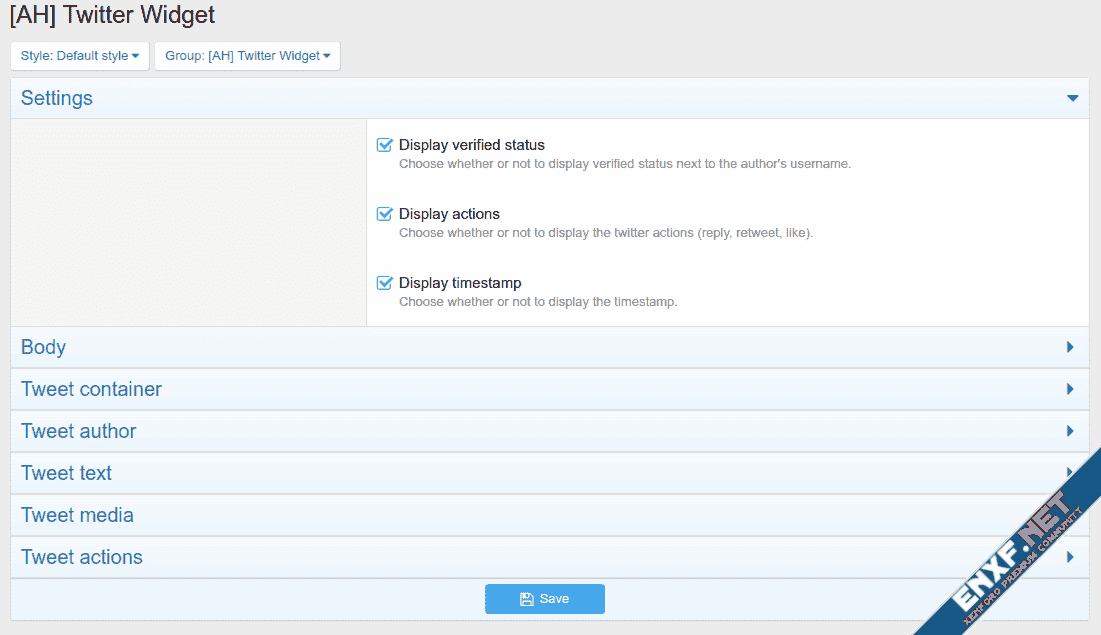Click the Tweet container heading text
The image size is (1101, 635).
[91, 389]
